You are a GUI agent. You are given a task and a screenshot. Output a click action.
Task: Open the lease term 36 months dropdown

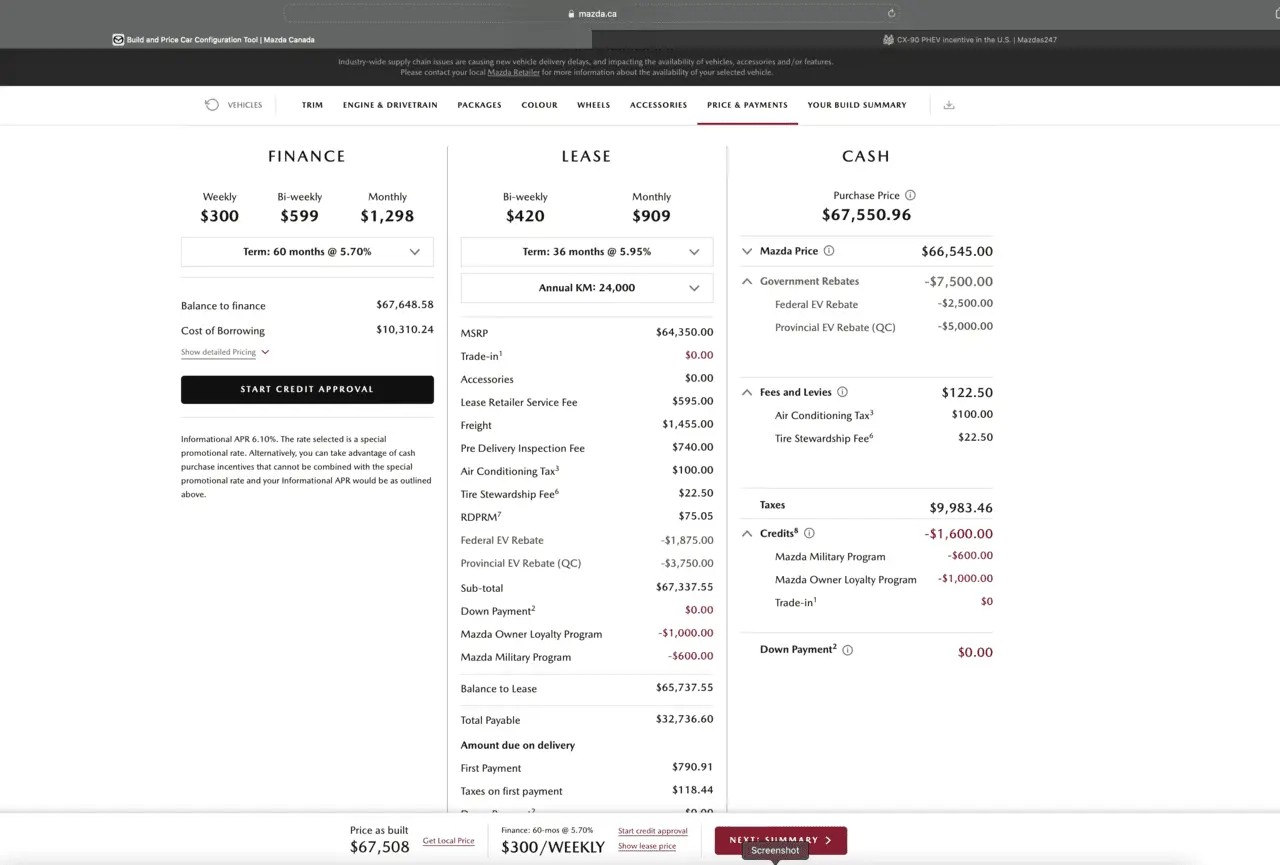pos(587,252)
